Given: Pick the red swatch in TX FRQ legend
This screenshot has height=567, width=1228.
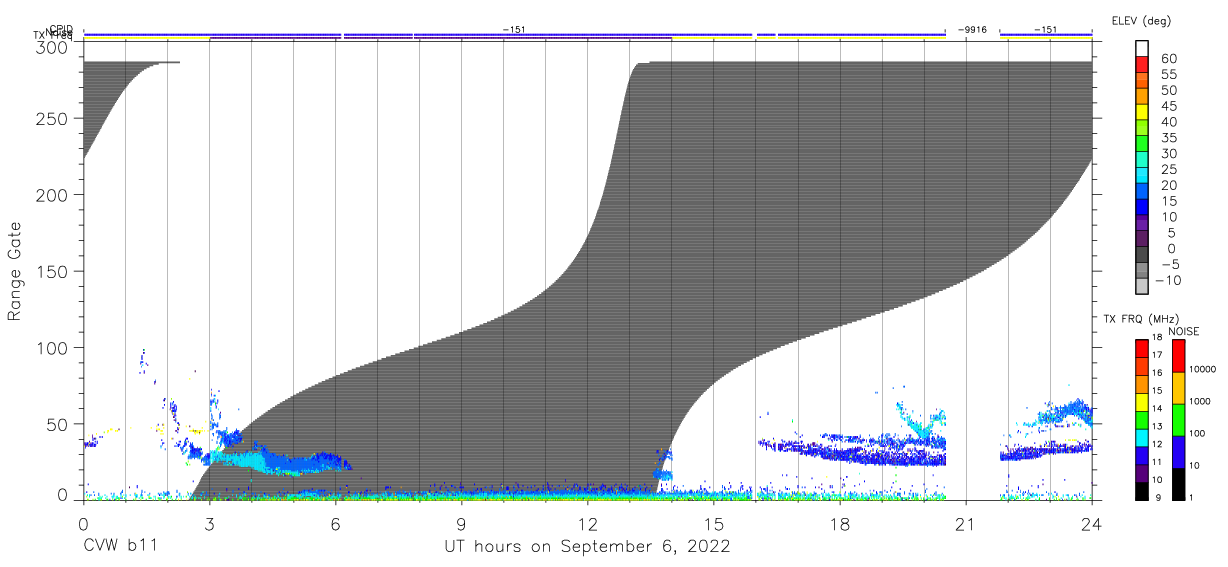Looking at the screenshot, I should [x=1142, y=348].
